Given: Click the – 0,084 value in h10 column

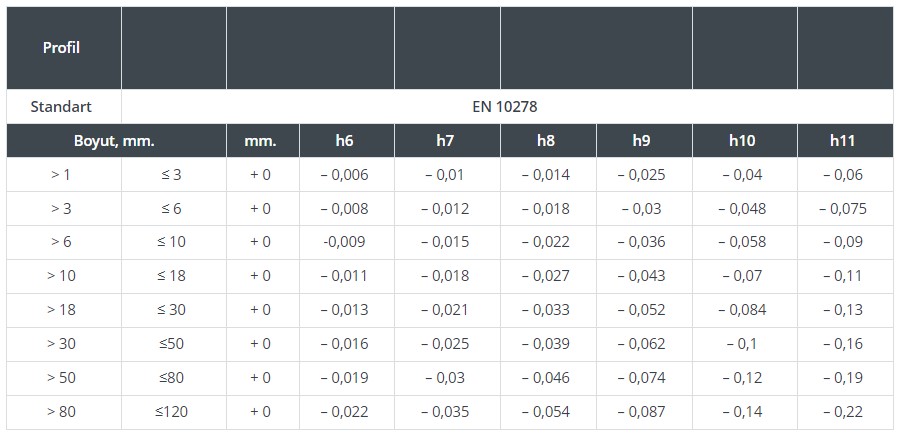Looking at the screenshot, I should point(742,310).
